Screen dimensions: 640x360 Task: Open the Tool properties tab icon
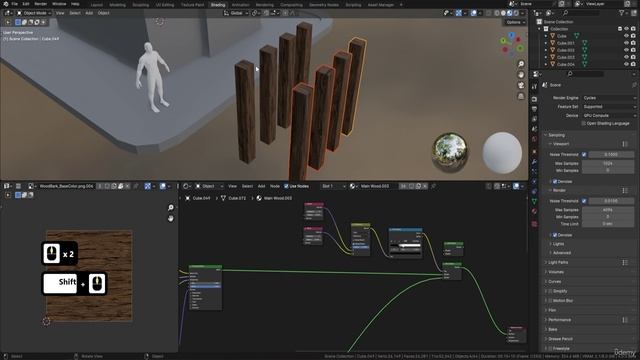[534, 87]
